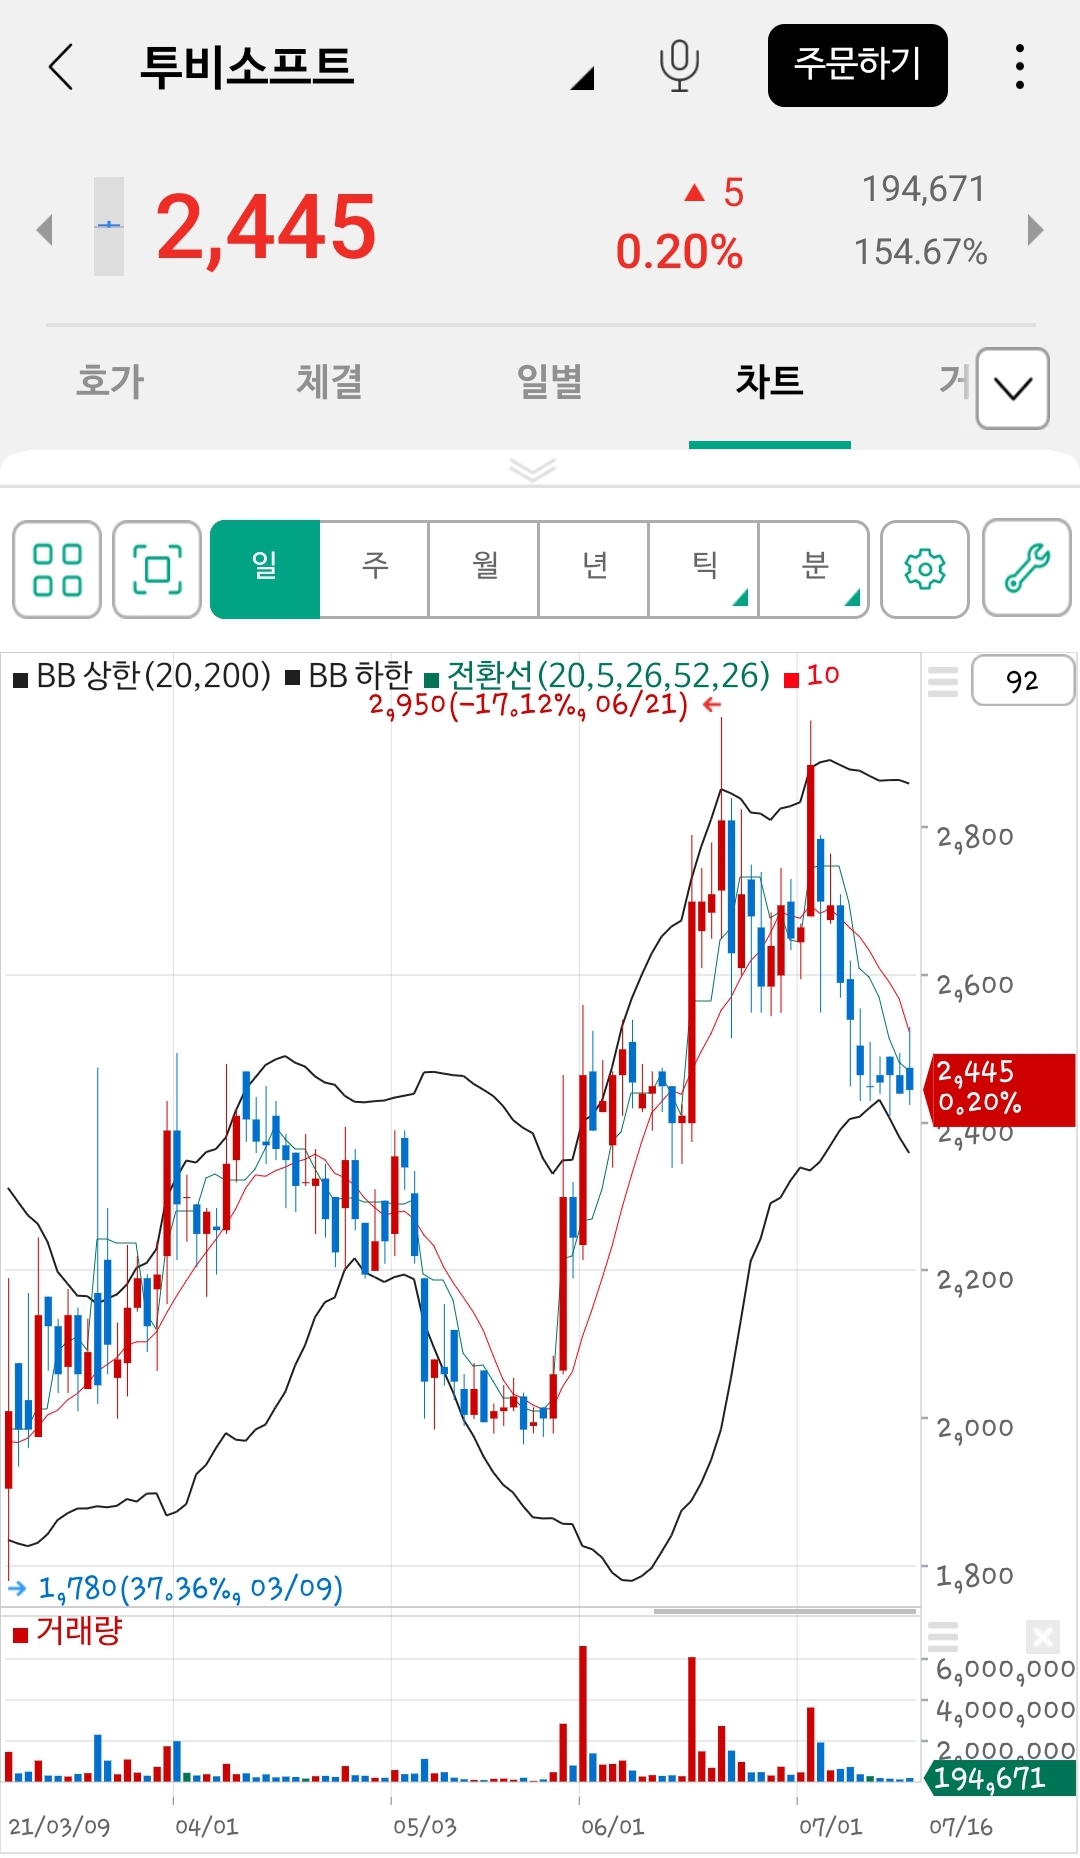This screenshot has height=1858, width=1080.
Task: Tap the 05/03 date axis label
Action: coord(424,1826)
